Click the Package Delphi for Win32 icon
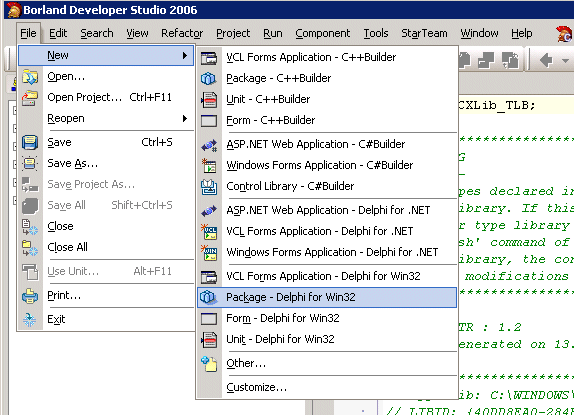The image size is (574, 415). [x=209, y=297]
